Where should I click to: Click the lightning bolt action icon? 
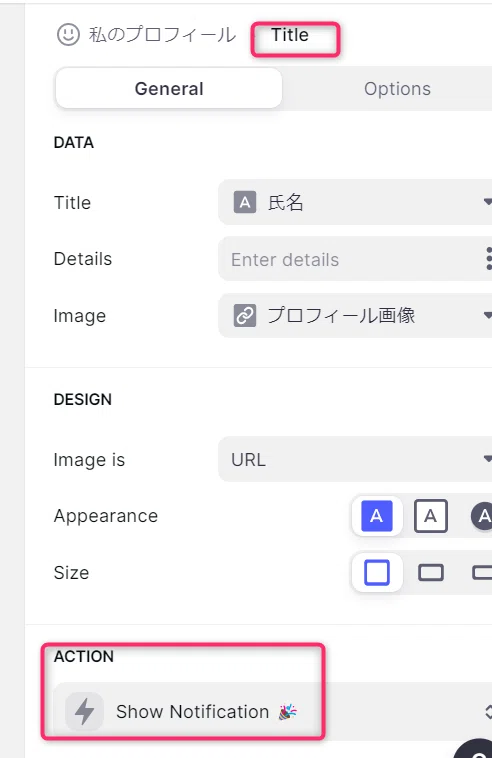click(x=85, y=711)
